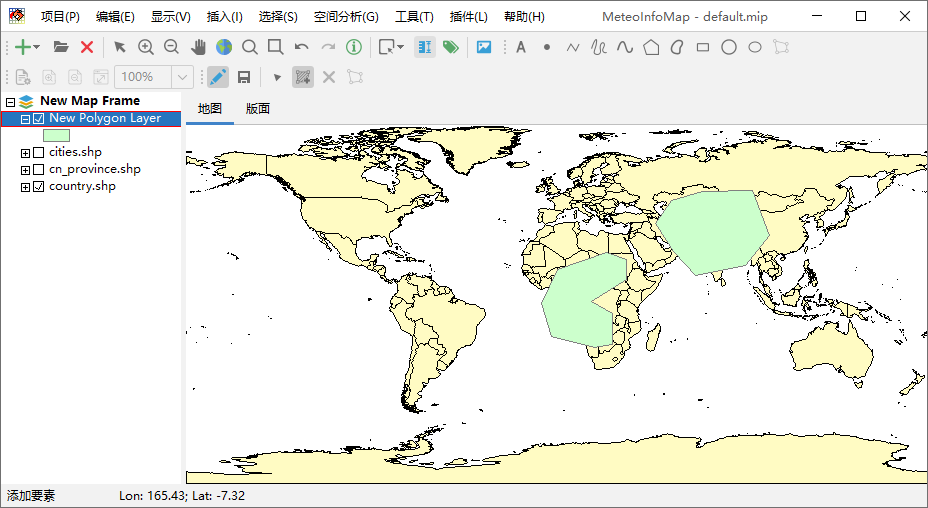Collapse the New Polygon Layer node

pos(26,118)
